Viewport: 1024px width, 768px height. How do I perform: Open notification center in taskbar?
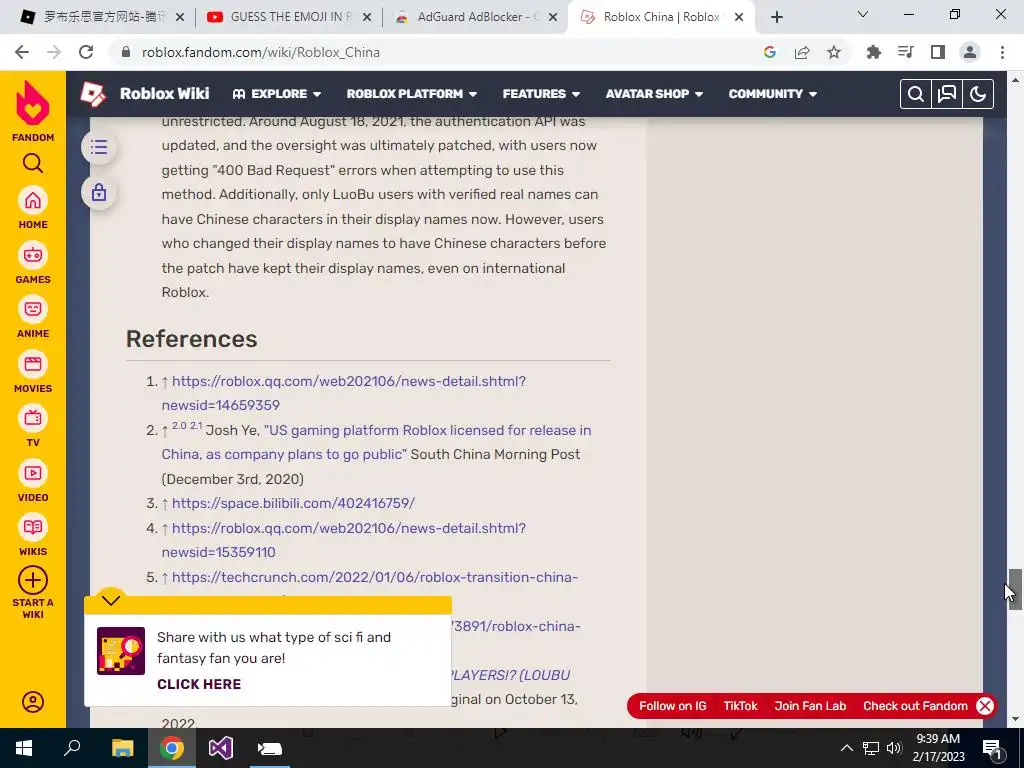(993, 749)
